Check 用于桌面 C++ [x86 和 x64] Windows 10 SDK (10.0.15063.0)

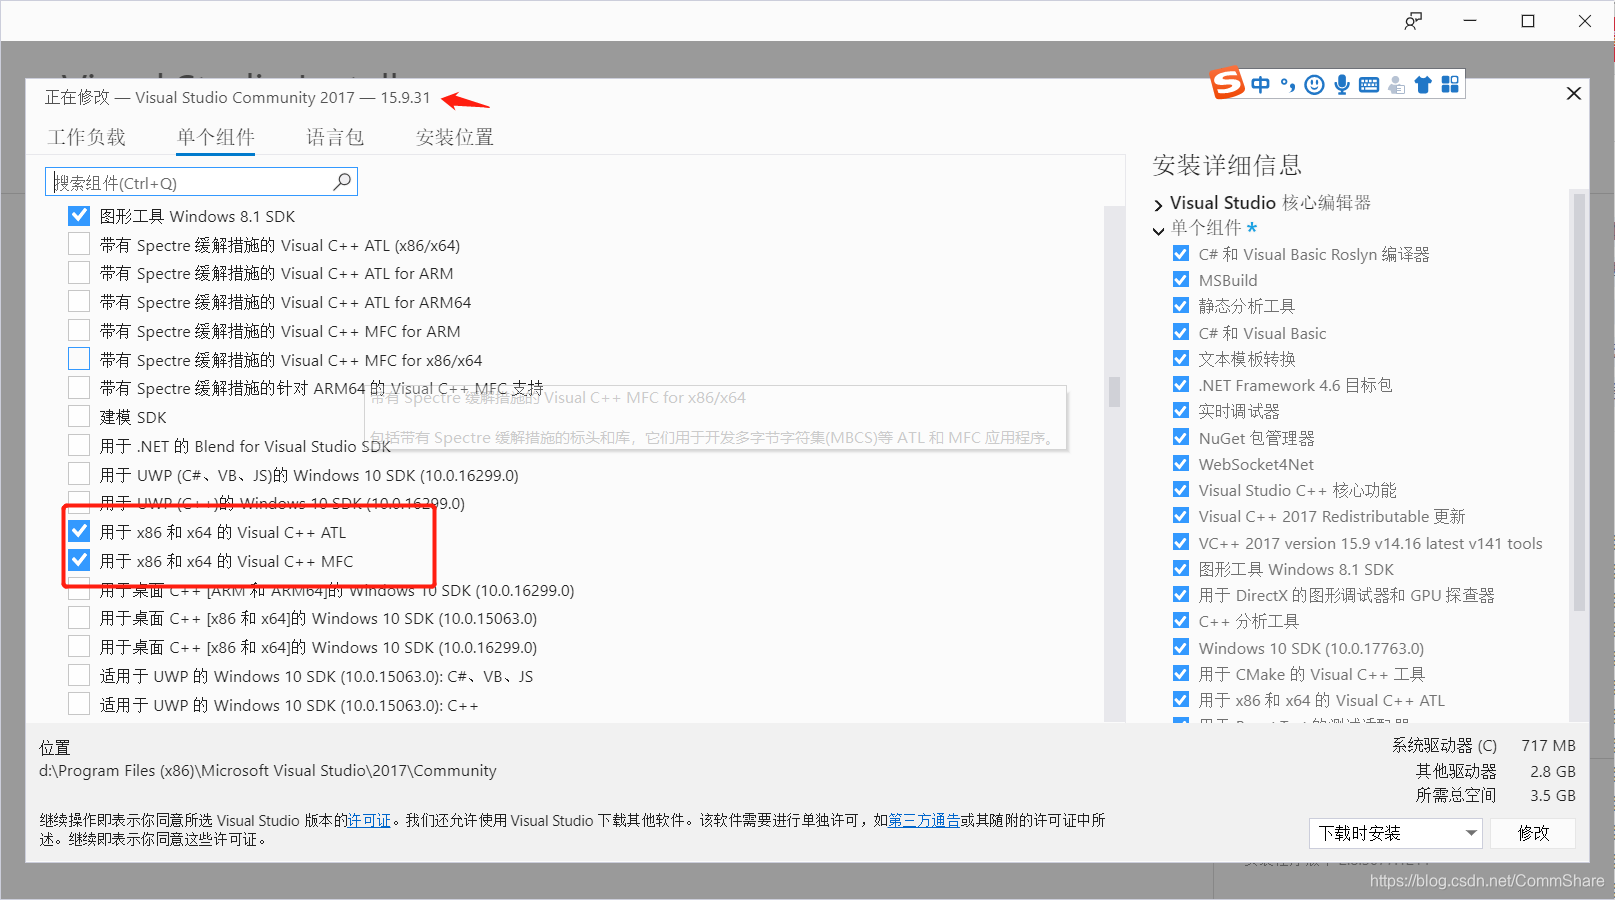click(79, 617)
